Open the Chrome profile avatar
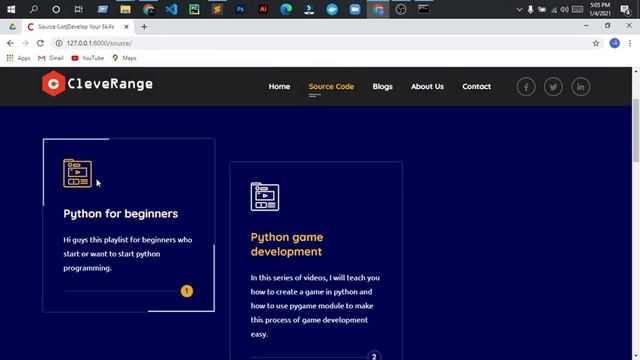The height and width of the screenshot is (360, 640). (x=615, y=43)
